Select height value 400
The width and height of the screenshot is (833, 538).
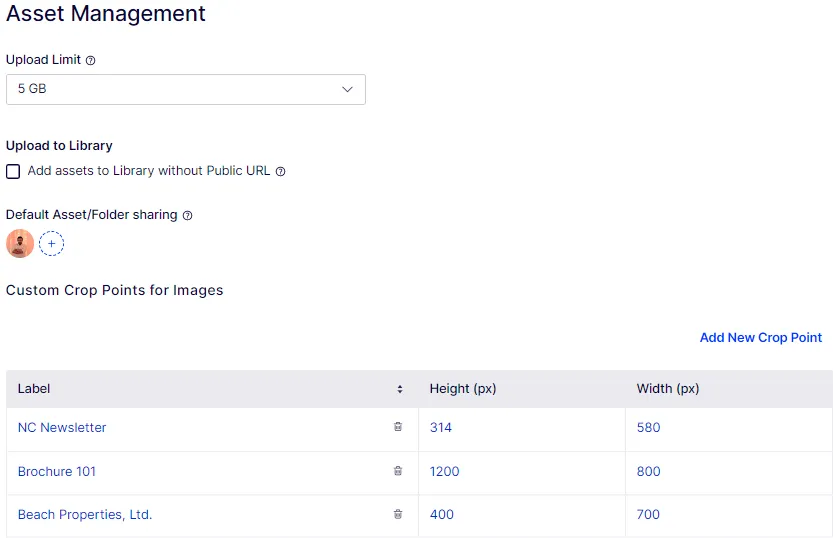pyautogui.click(x=441, y=515)
